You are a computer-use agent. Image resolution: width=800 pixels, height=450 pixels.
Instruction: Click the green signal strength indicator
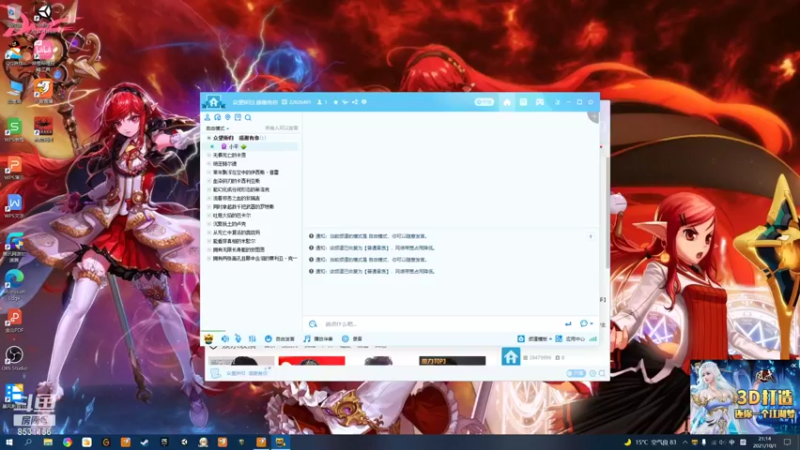(593, 339)
